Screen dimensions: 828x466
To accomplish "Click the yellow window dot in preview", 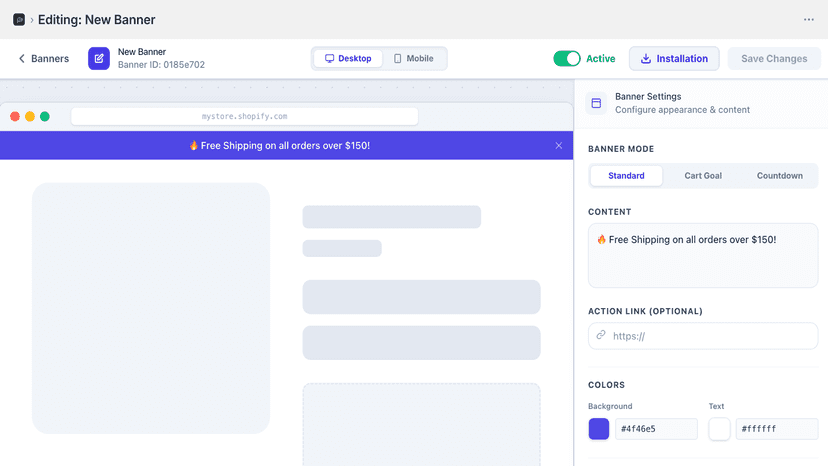I will coord(30,116).
